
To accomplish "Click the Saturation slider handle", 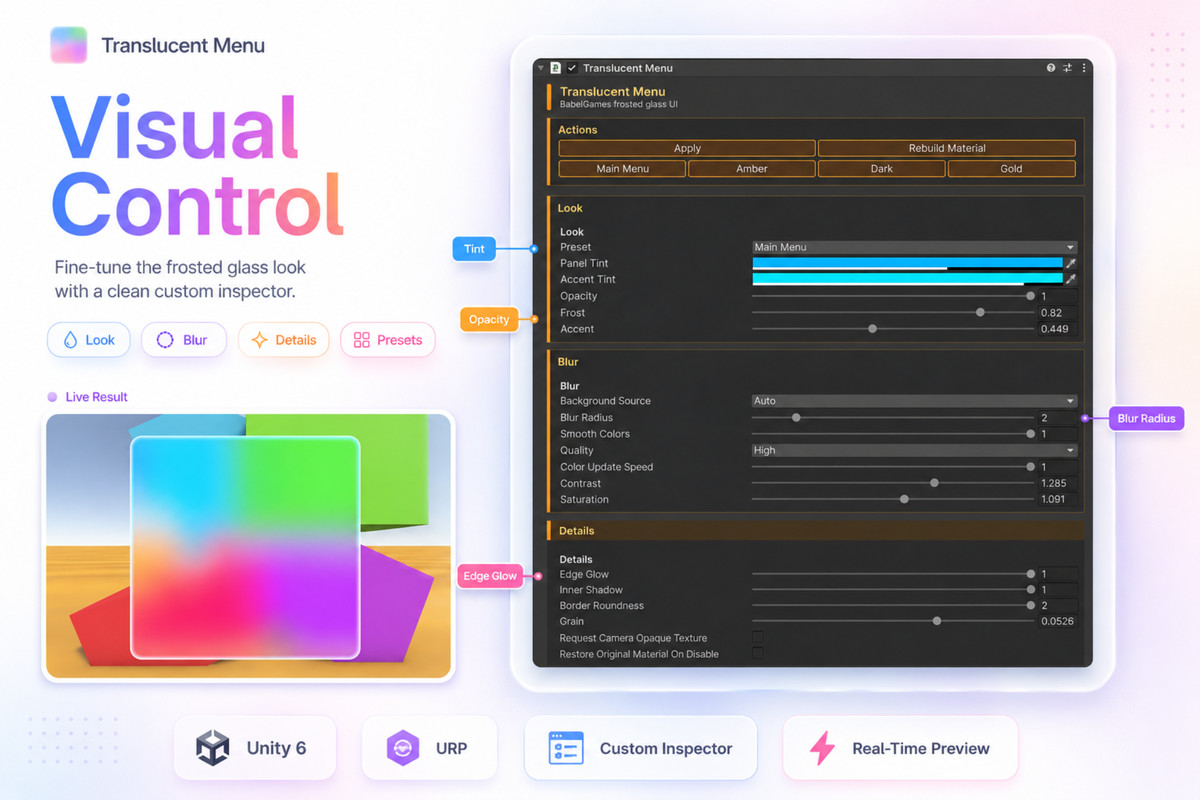I will (904, 499).
